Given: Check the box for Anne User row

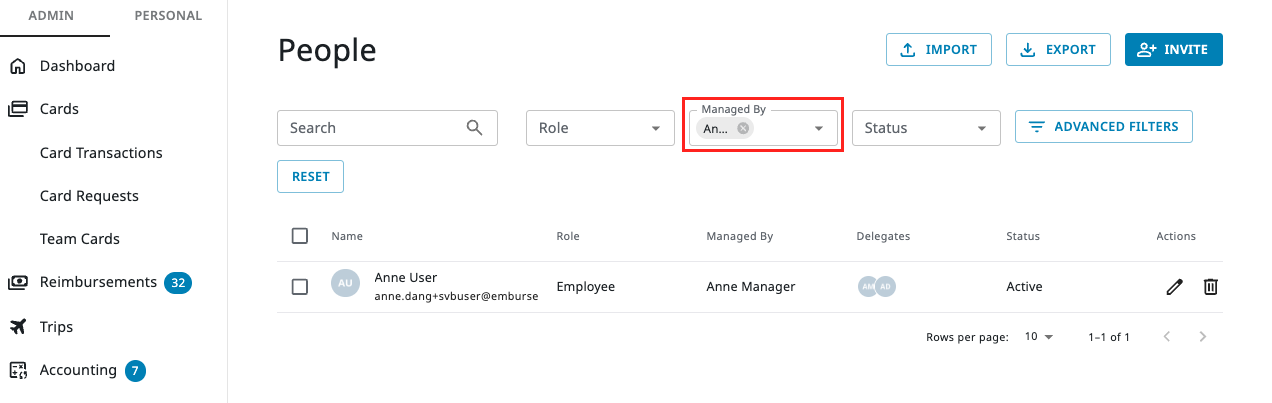Looking at the screenshot, I should coord(300,287).
